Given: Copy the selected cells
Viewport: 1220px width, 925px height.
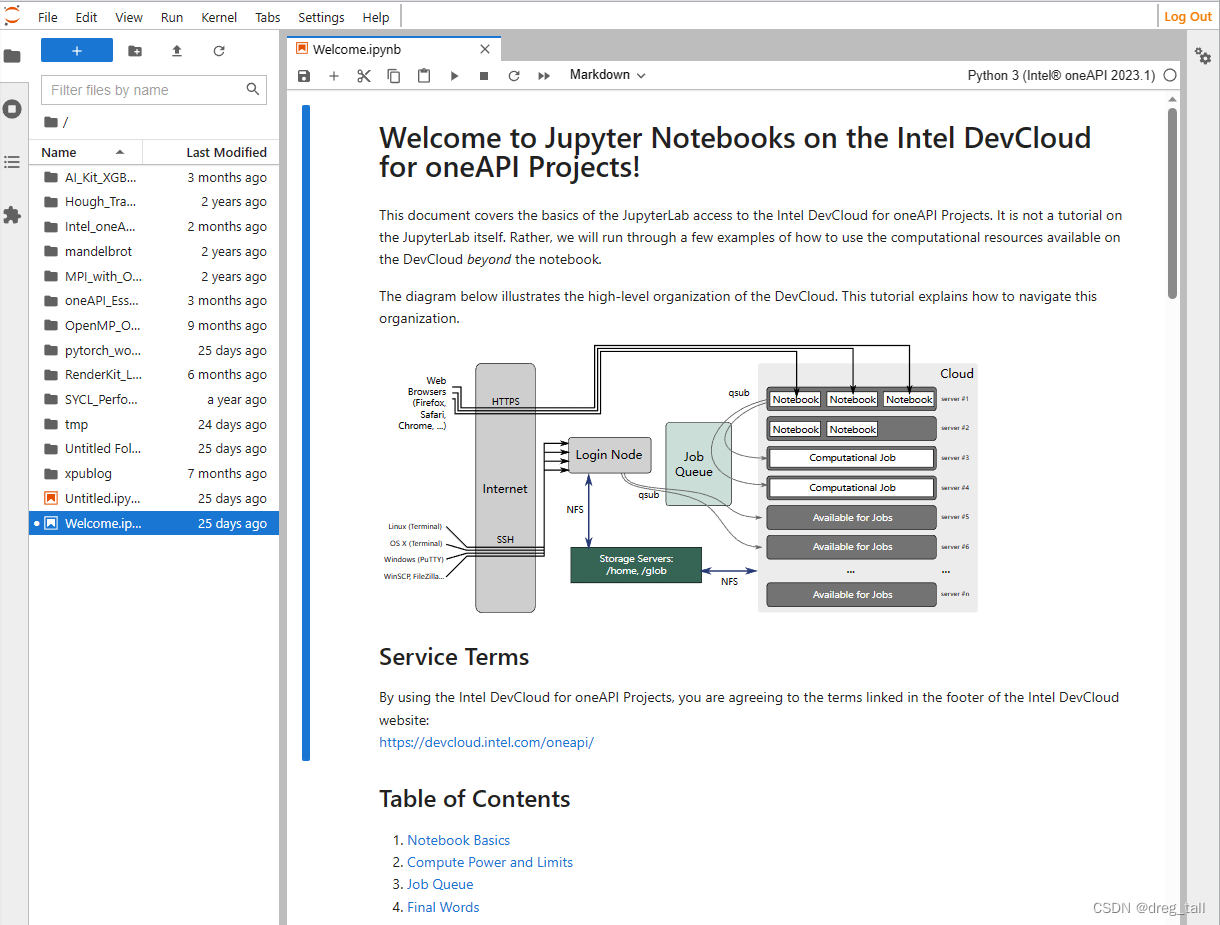Looking at the screenshot, I should point(394,76).
